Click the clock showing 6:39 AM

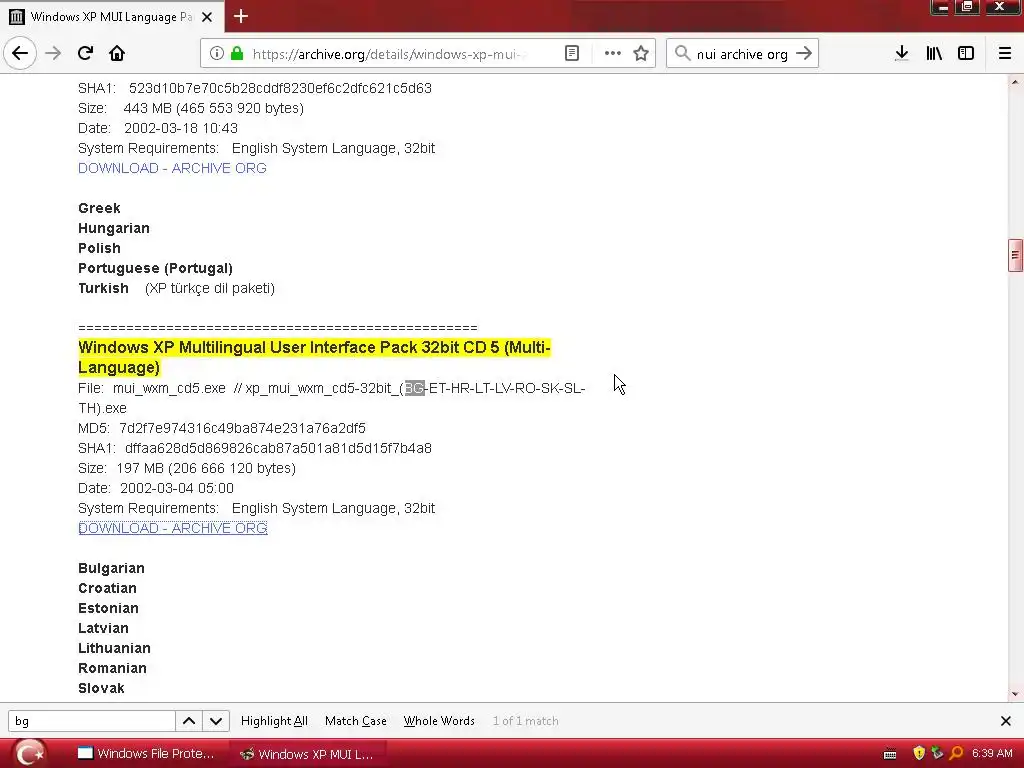[x=993, y=754]
